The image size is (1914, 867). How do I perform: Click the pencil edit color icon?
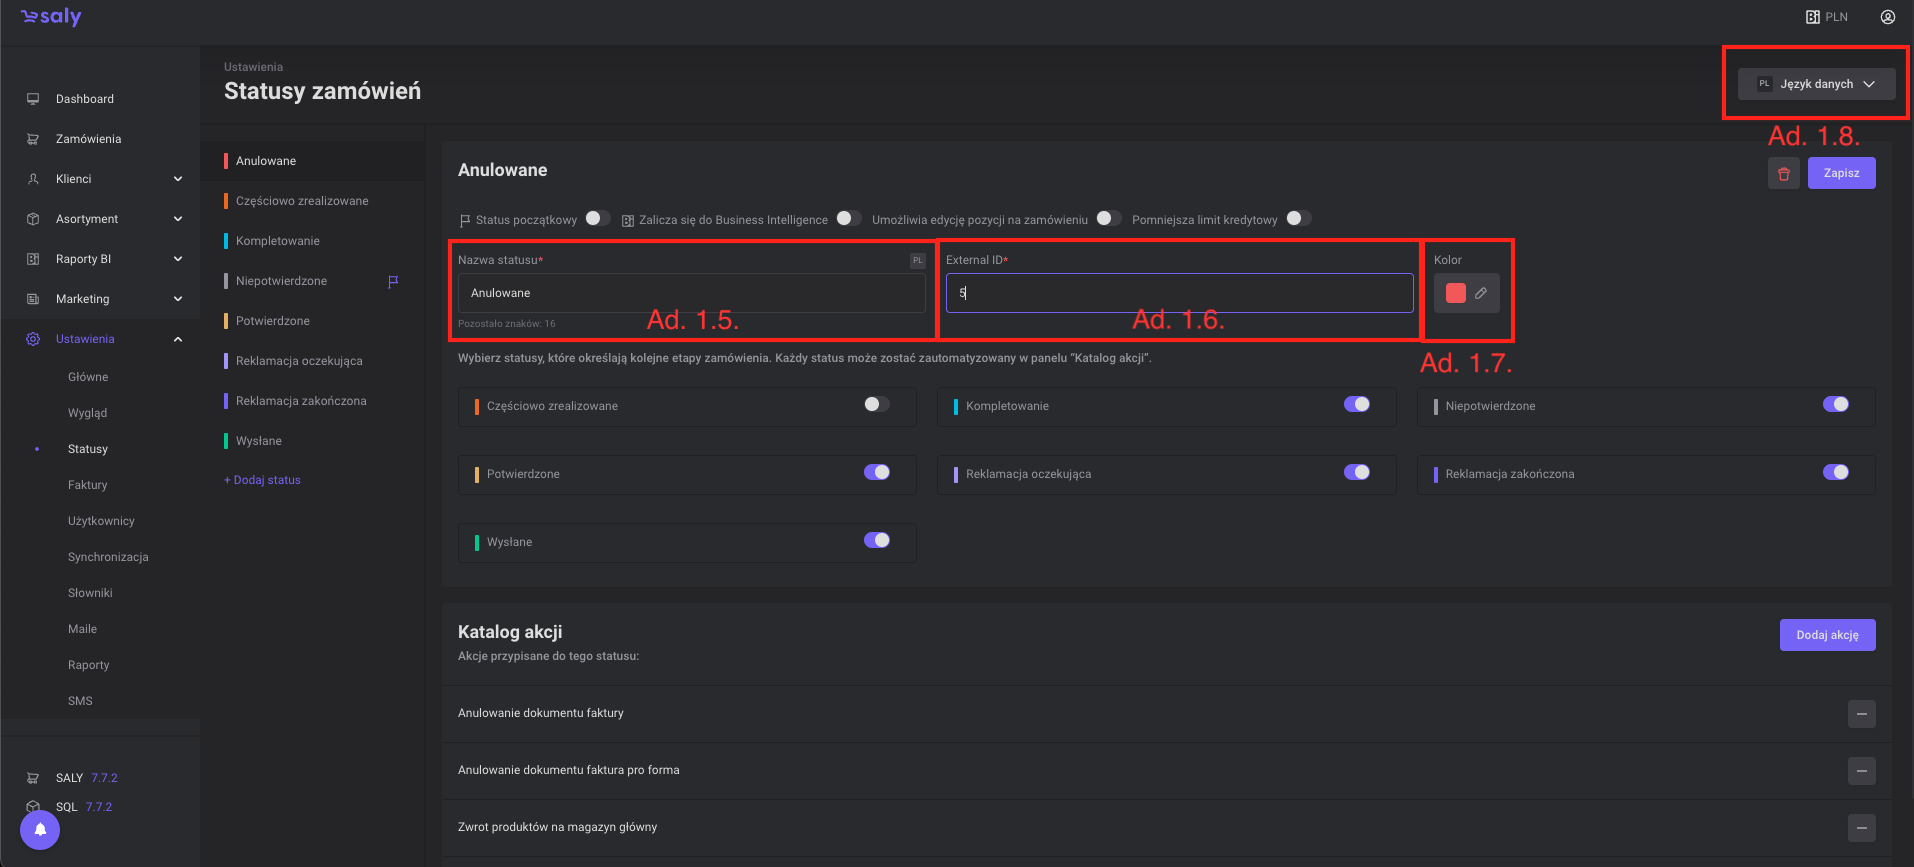tap(1481, 293)
